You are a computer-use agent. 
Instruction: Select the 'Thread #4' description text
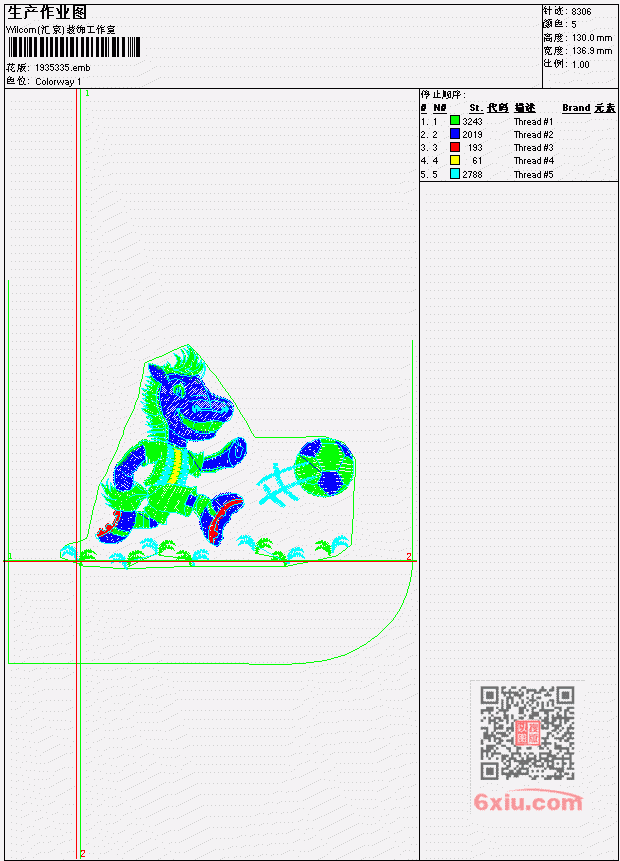(533, 161)
